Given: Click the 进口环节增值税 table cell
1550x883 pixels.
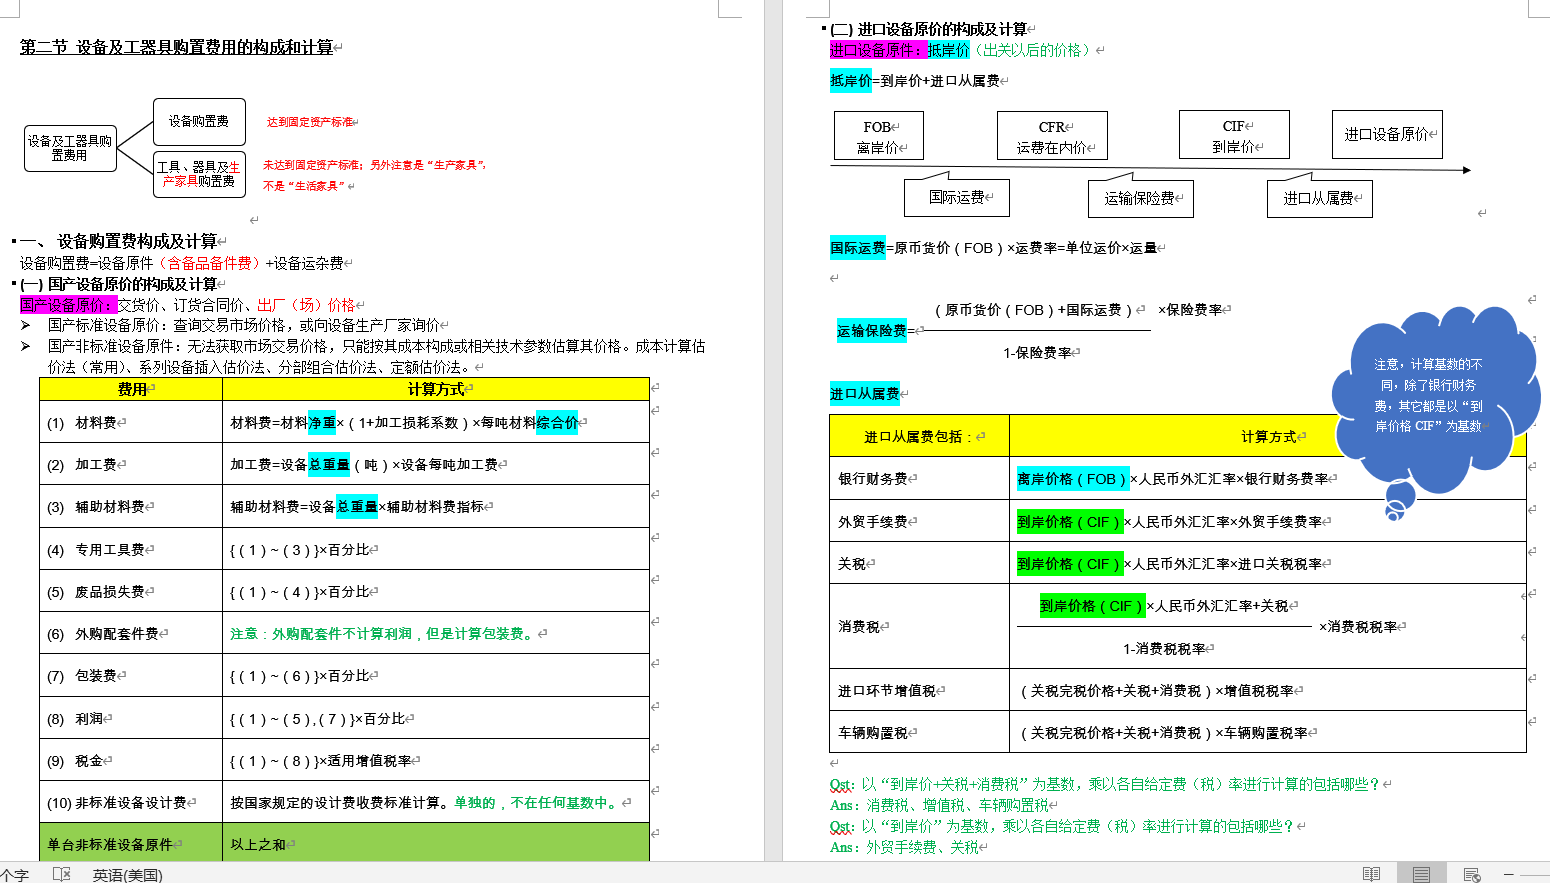Looking at the screenshot, I should (919, 690).
